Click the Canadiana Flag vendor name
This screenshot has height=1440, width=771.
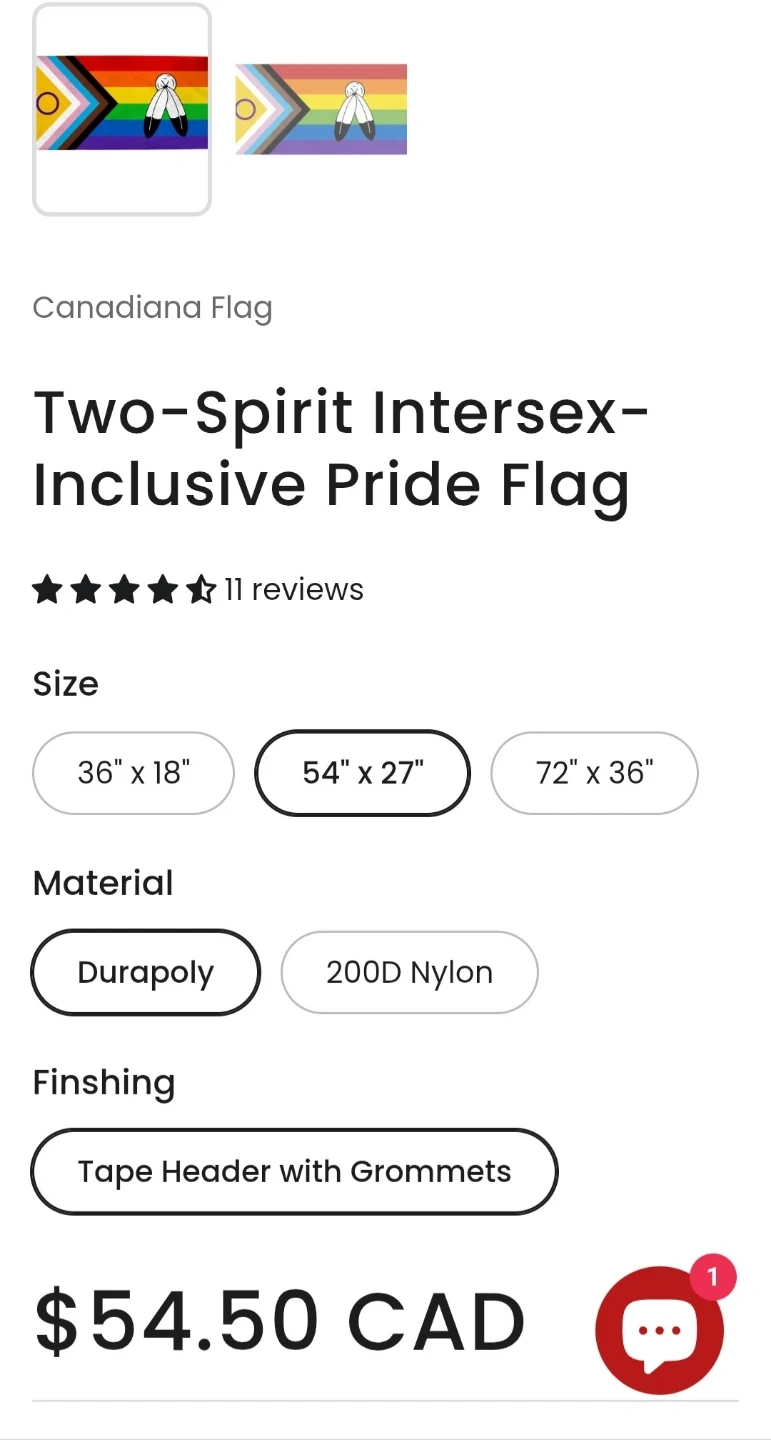152,307
